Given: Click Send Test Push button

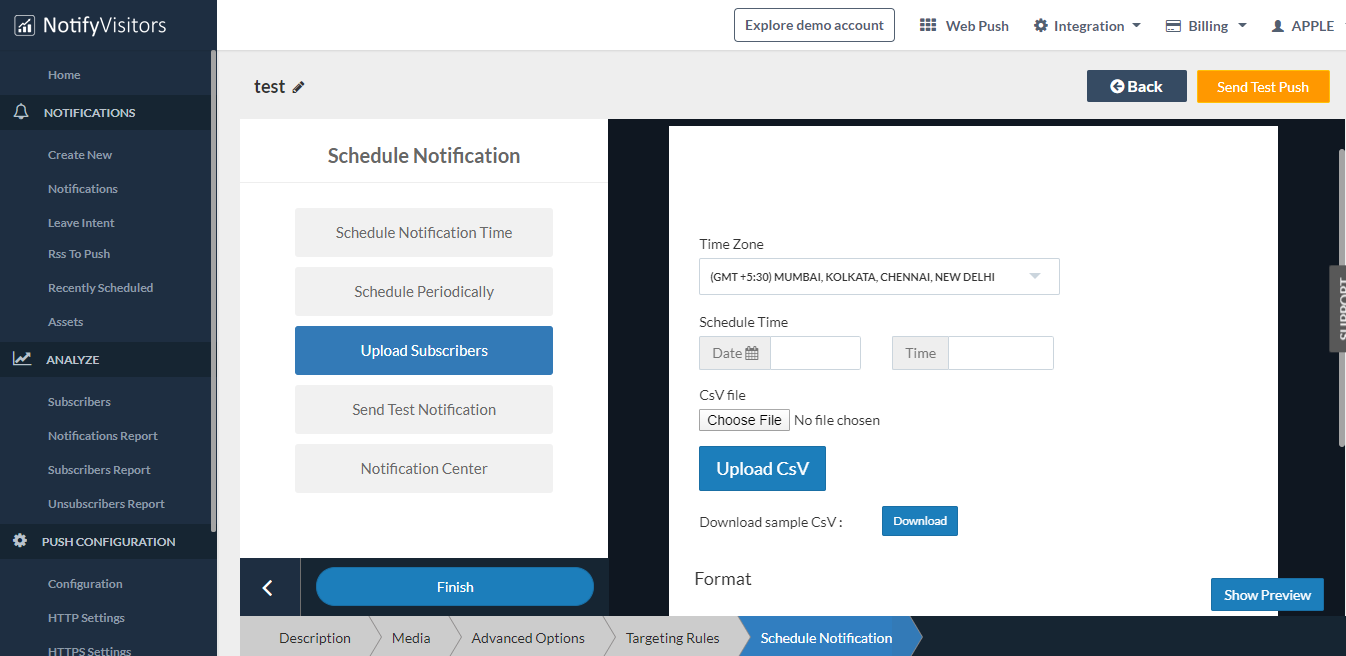Looking at the screenshot, I should point(1263,86).
